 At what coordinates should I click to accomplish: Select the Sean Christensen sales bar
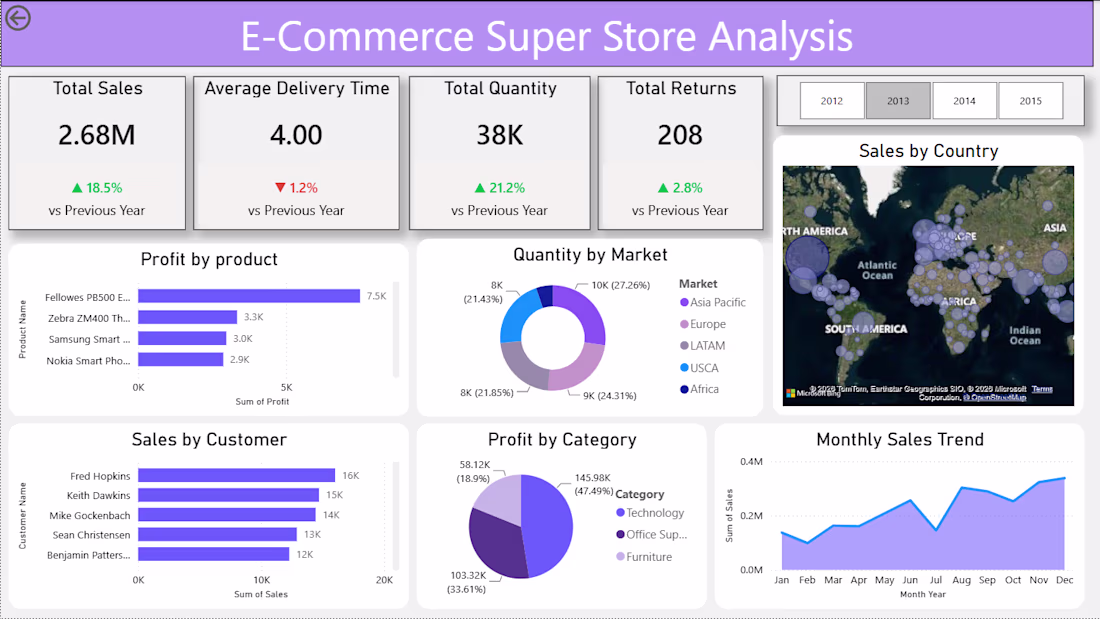(x=217, y=534)
